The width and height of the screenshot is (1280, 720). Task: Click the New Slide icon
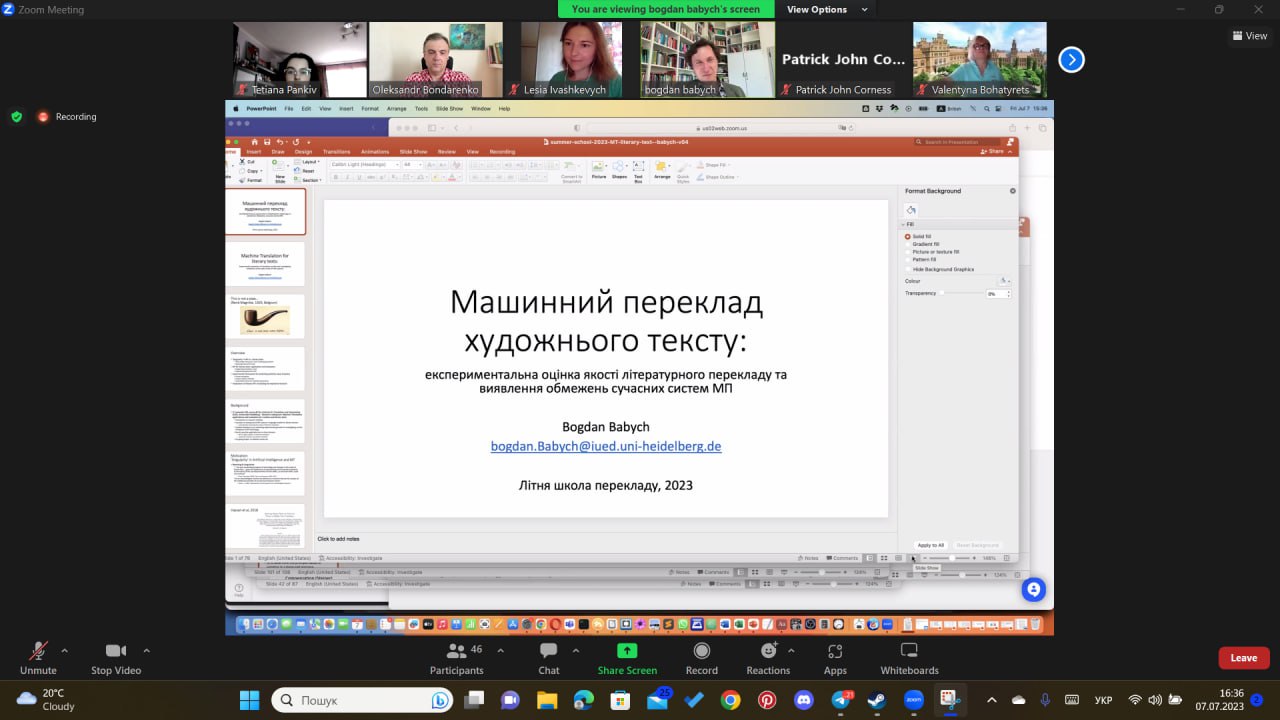pos(281,172)
